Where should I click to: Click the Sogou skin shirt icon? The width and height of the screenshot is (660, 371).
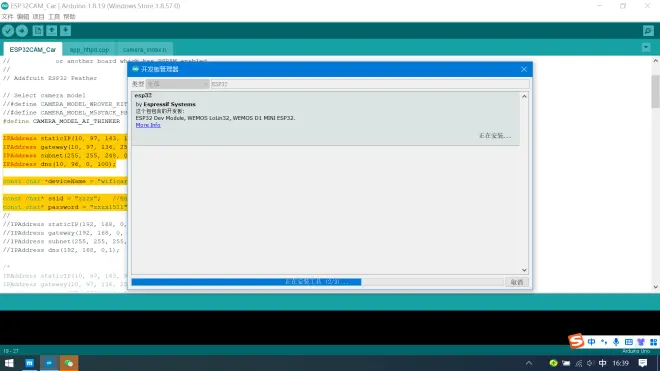(x=641, y=342)
